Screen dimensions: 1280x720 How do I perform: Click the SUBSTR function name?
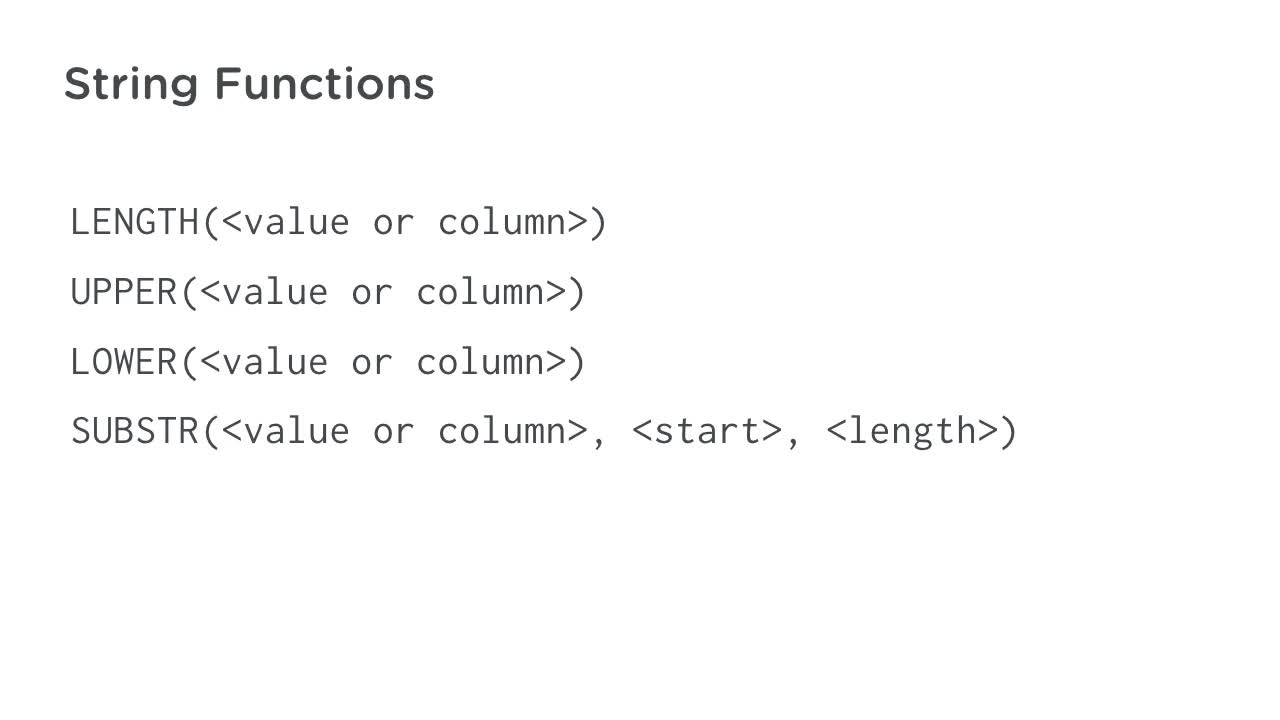[x=135, y=432]
